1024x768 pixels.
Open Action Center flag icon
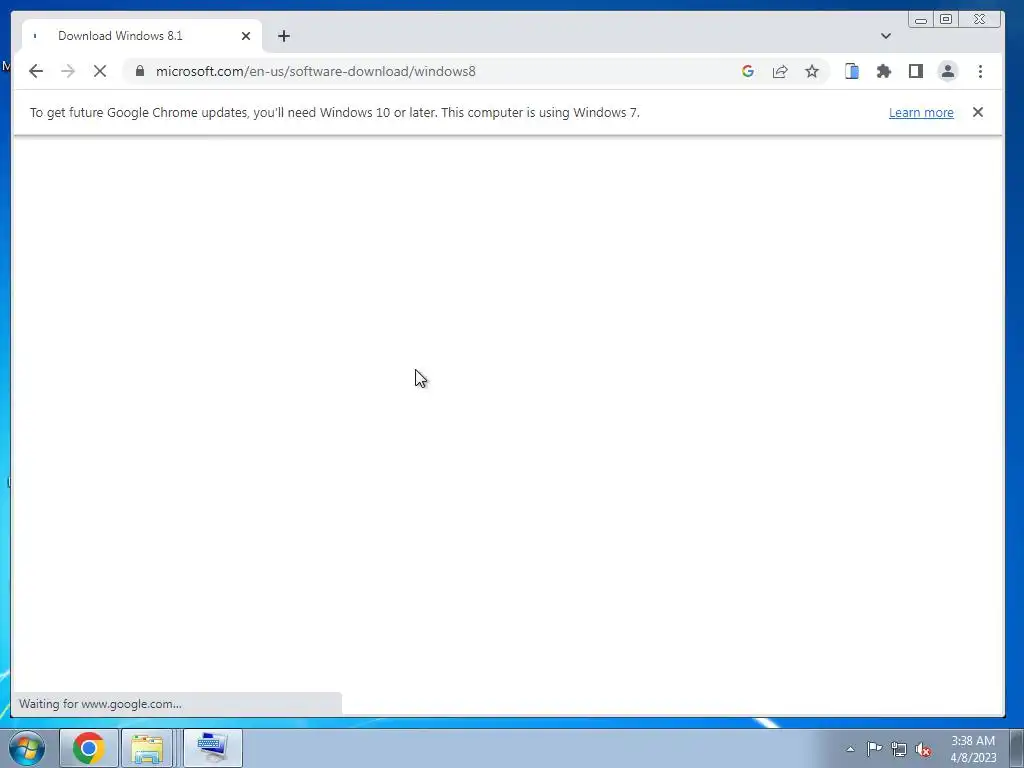tap(874, 749)
